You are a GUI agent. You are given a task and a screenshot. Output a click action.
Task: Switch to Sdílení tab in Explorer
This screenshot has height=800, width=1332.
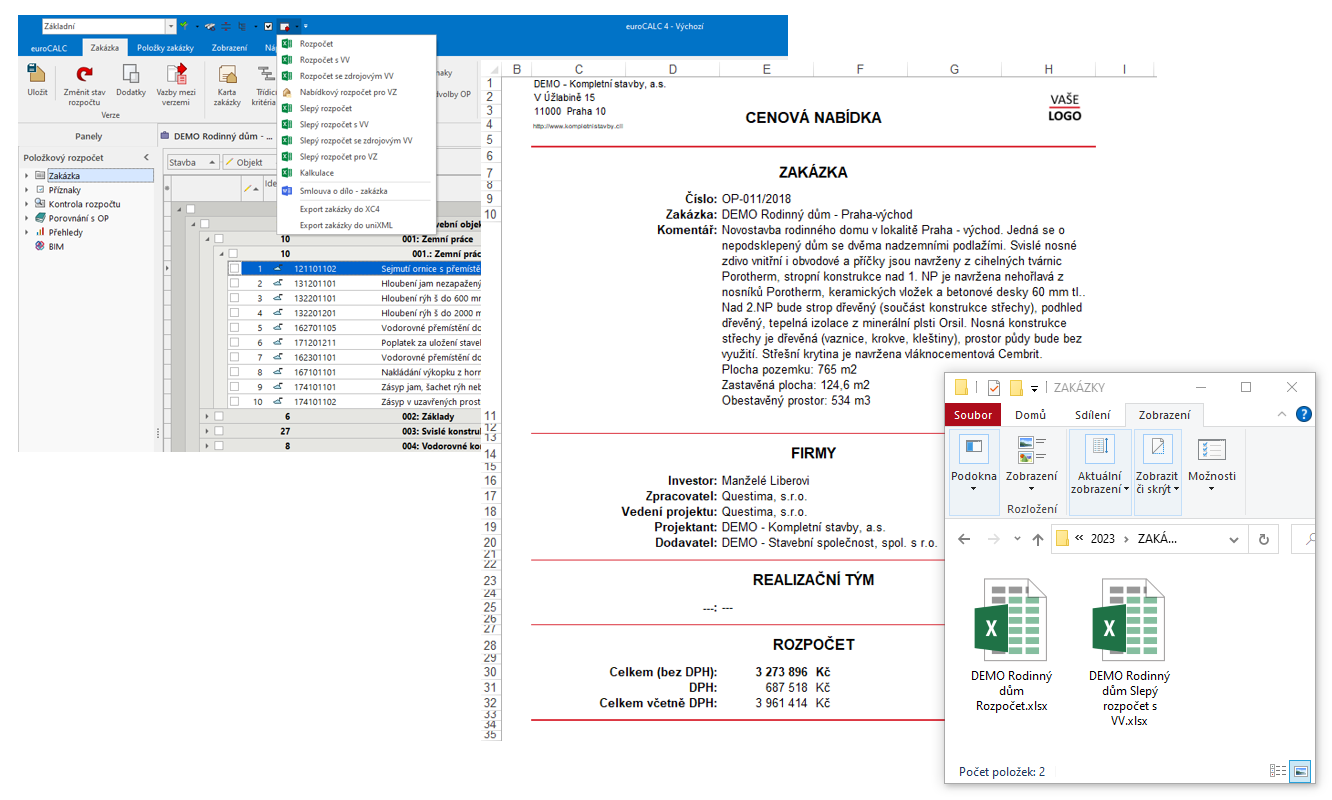pyautogui.click(x=1092, y=414)
